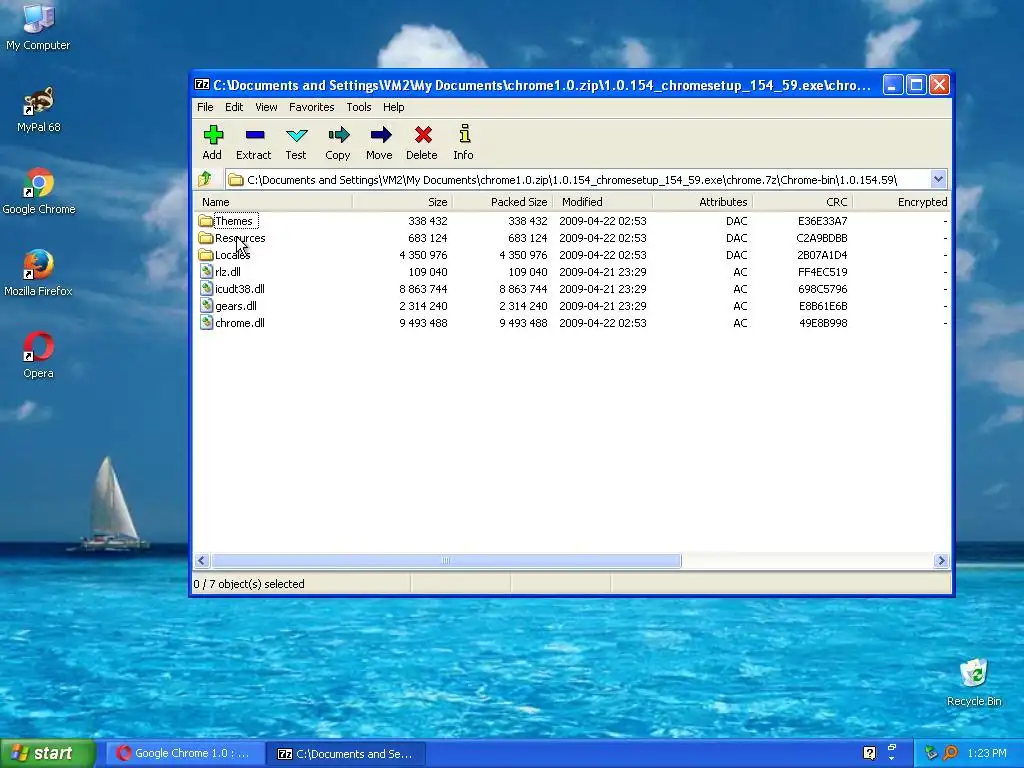Sort by the Size column header
The image size is (1024, 768).
[402, 202]
